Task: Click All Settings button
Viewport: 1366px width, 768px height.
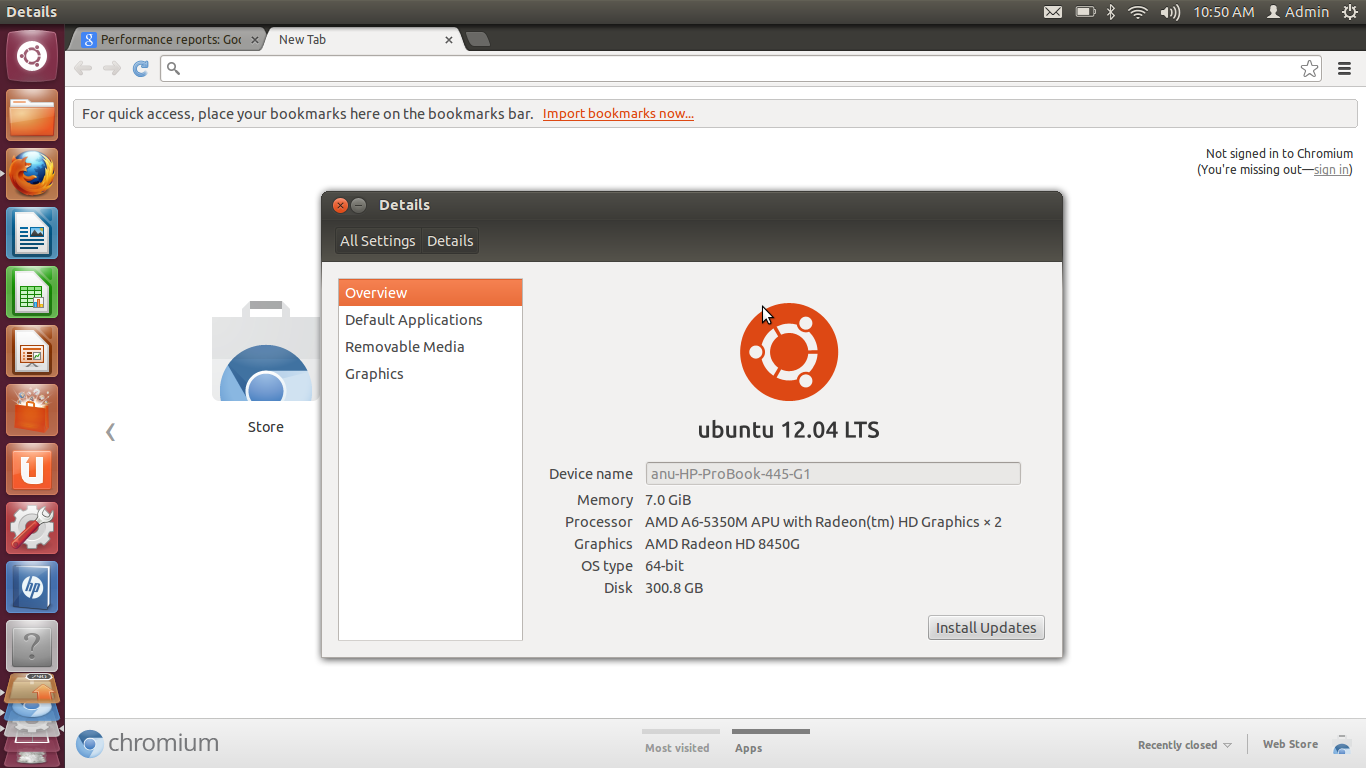Action: [377, 241]
